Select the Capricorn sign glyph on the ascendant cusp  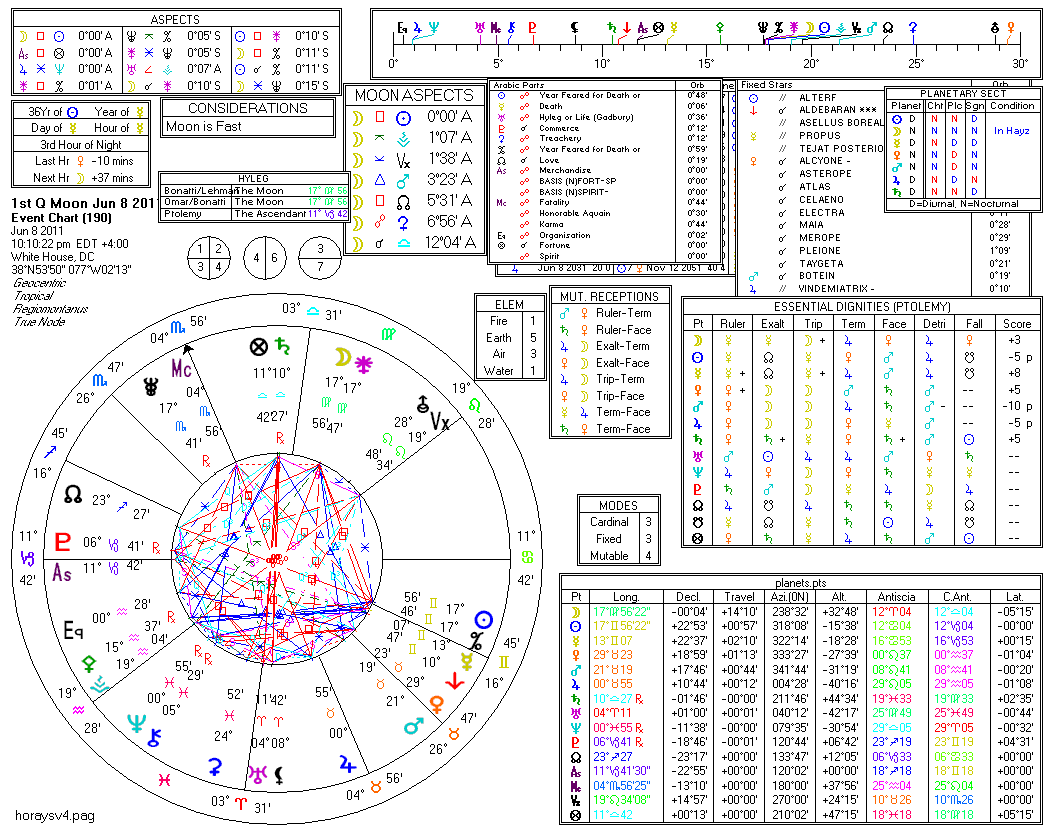(x=28, y=558)
